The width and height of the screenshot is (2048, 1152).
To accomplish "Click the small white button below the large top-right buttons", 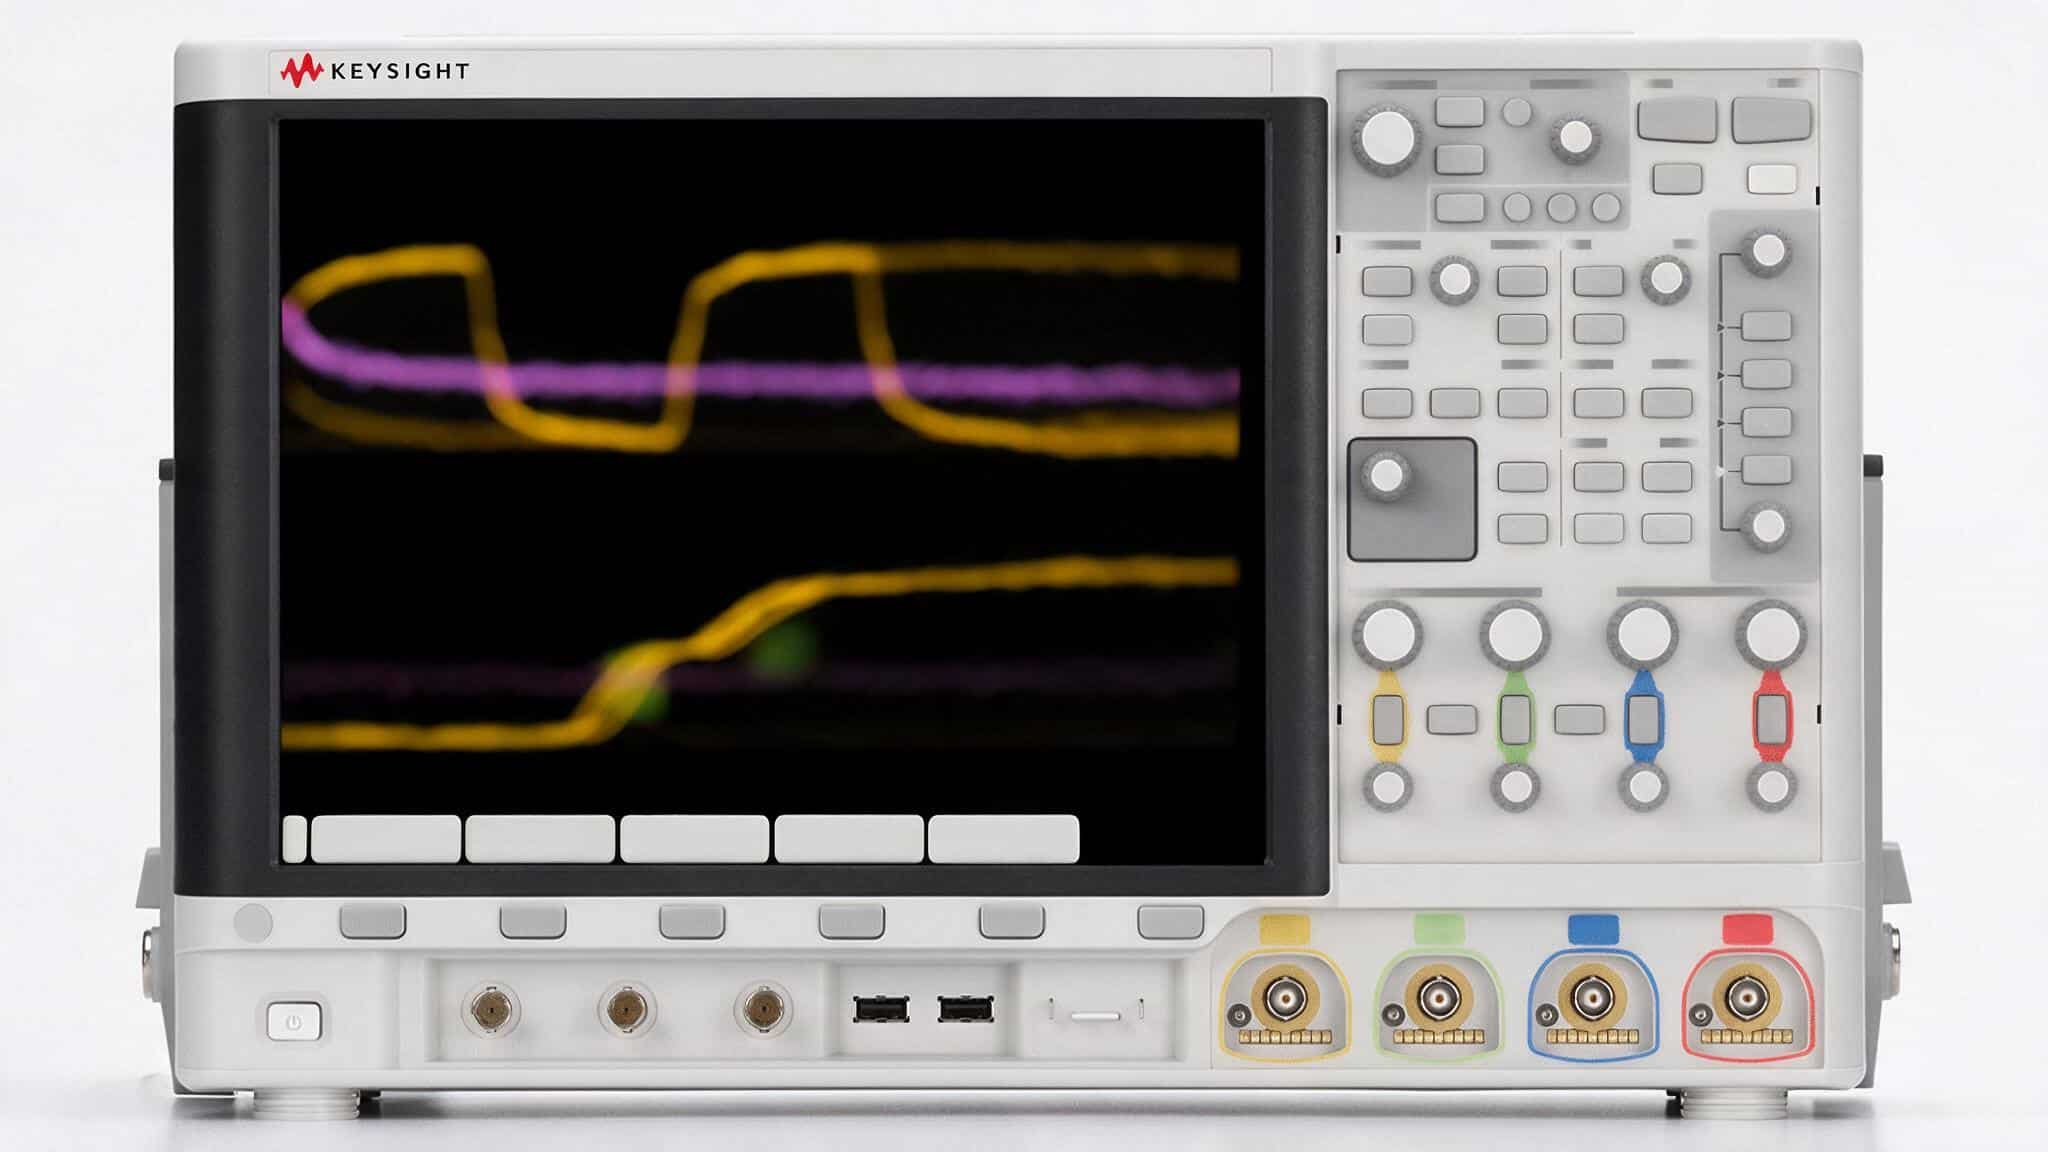I will coord(1771,179).
